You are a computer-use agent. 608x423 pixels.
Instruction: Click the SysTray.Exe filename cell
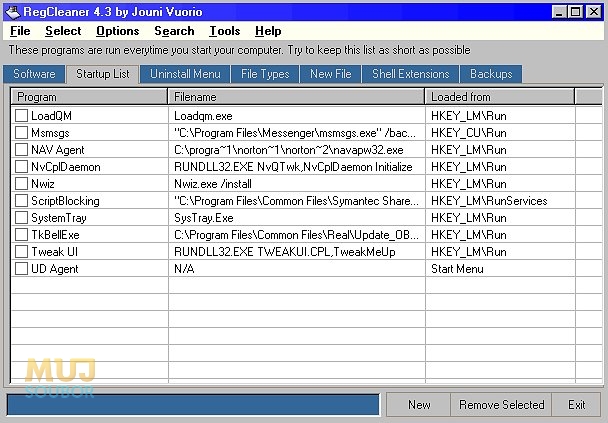(x=297, y=218)
